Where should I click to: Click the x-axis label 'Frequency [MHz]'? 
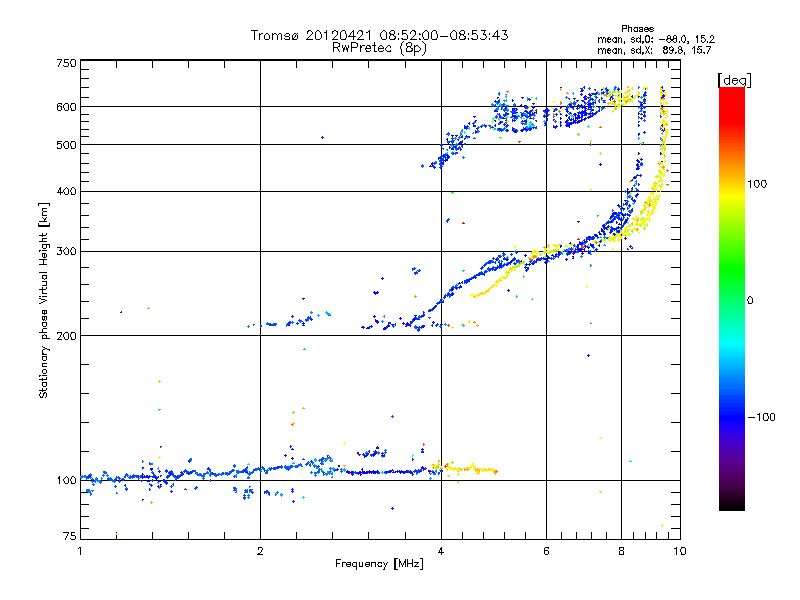coord(379,564)
